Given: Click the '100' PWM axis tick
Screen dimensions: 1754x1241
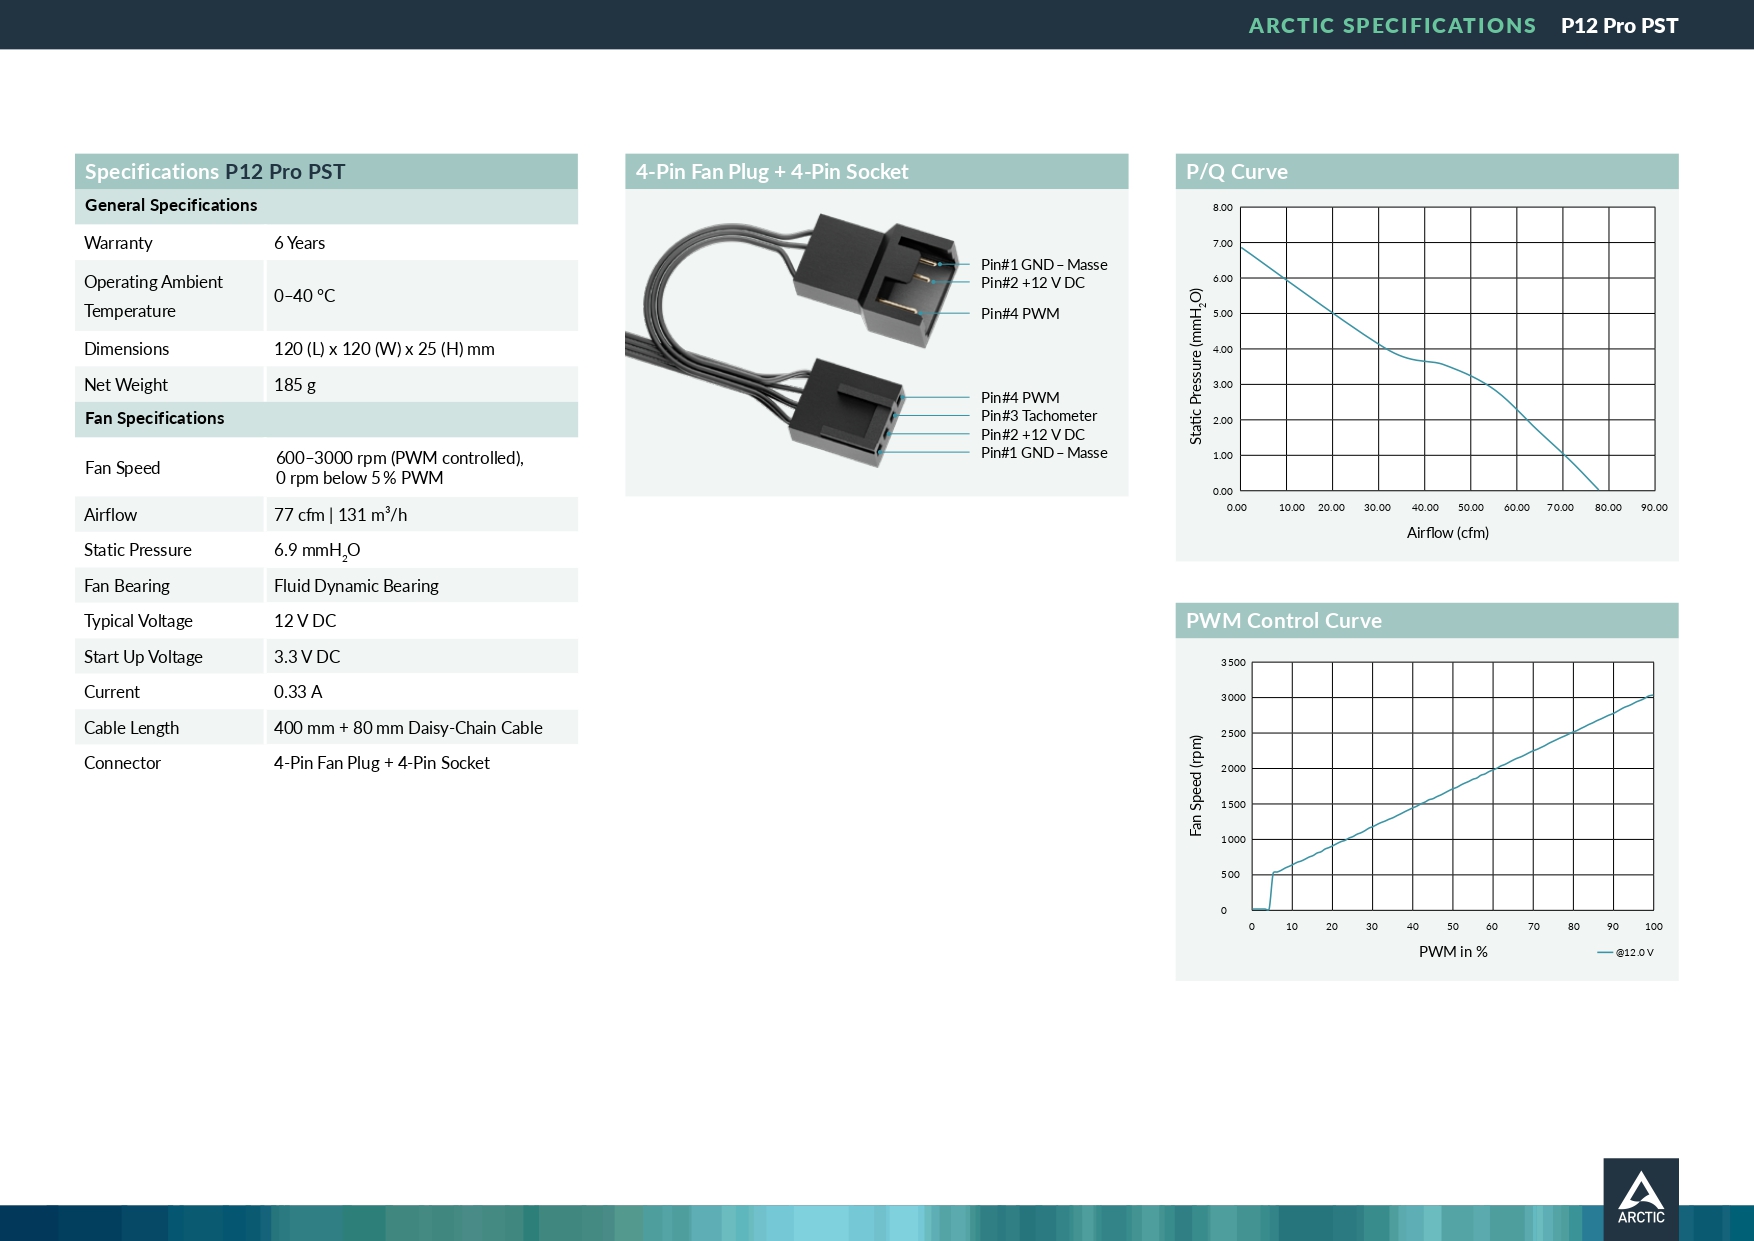Looking at the screenshot, I should [1654, 927].
